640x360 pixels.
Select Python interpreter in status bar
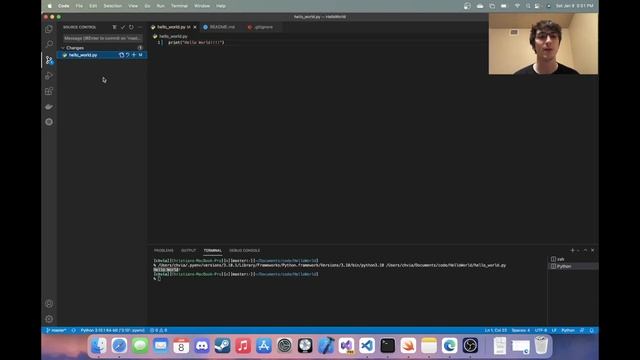coord(112,330)
